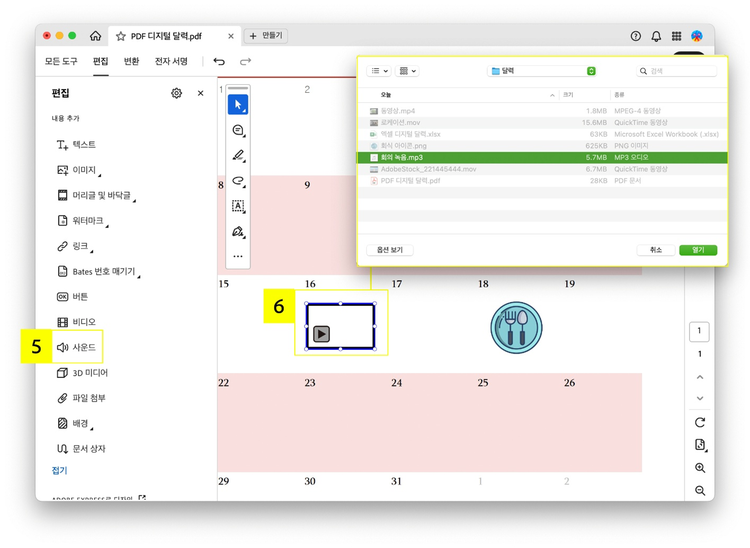The width and height of the screenshot is (750, 548).
Task: Open more tools ellipsis
Action: click(x=238, y=256)
